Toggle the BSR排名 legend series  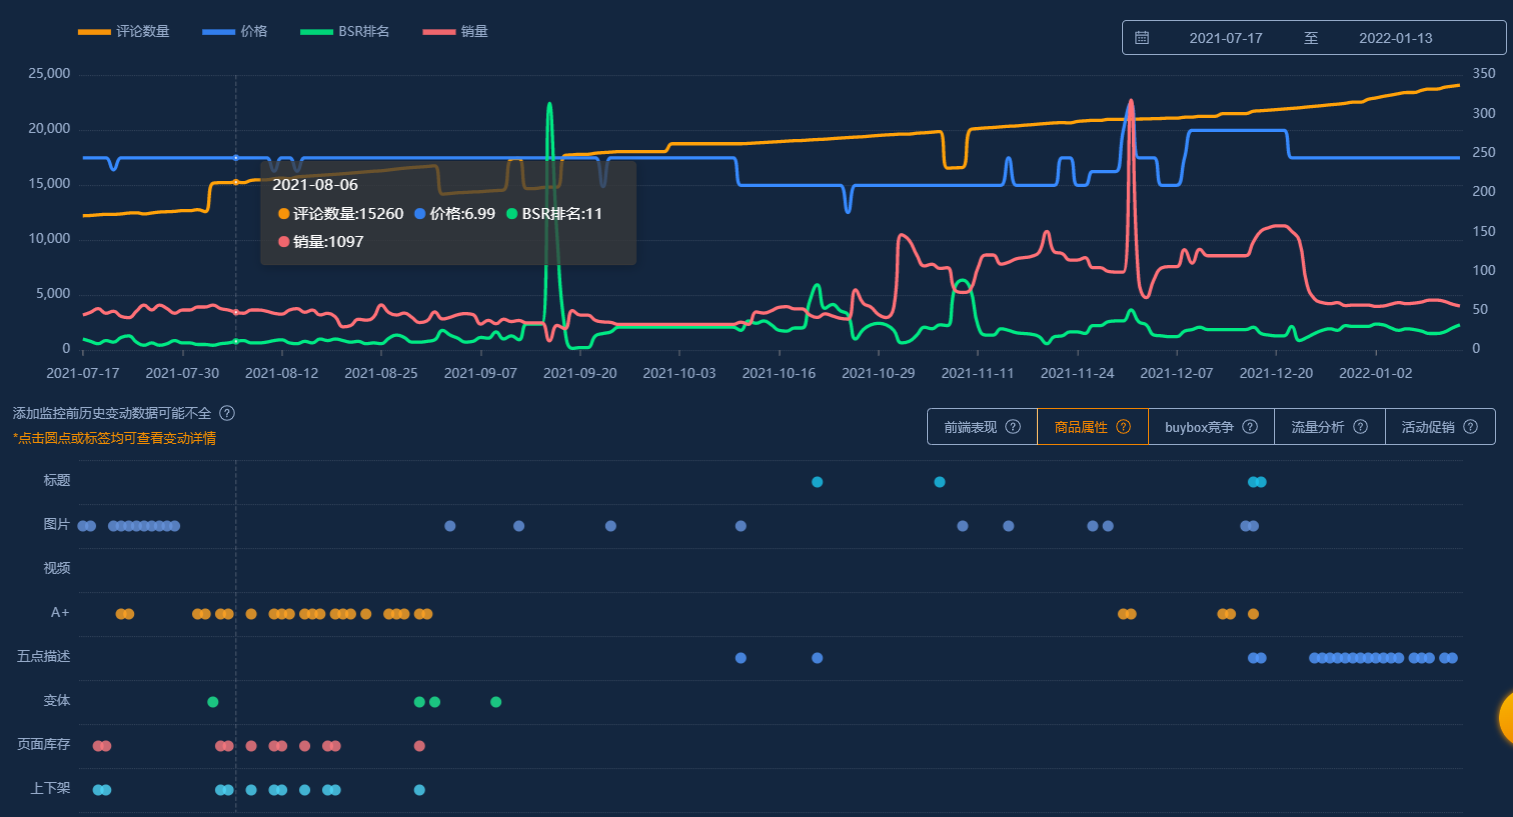(x=345, y=32)
